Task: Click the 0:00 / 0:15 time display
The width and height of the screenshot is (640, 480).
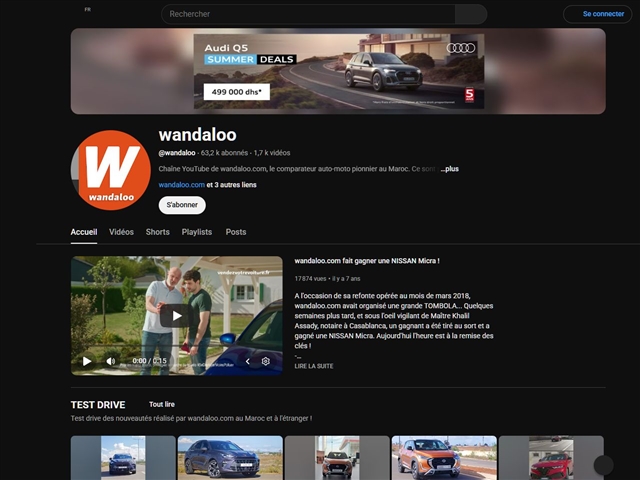Action: pos(149,361)
